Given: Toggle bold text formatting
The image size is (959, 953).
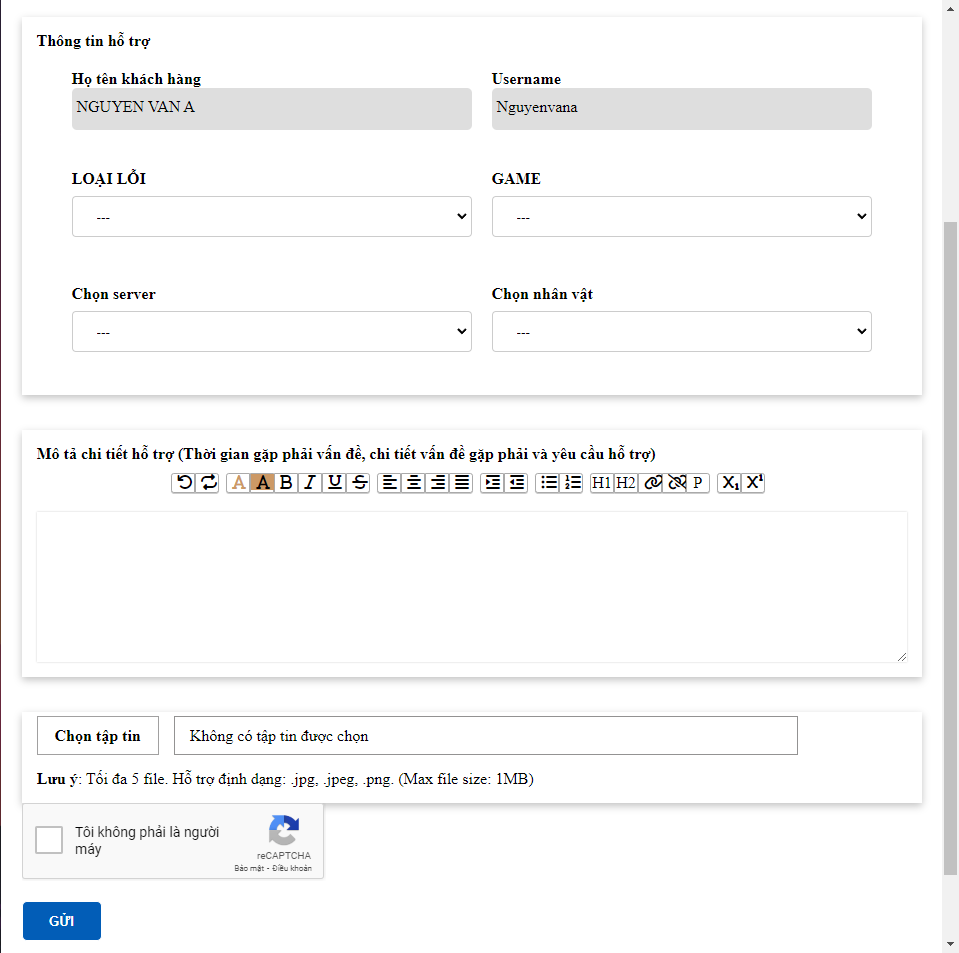Looking at the screenshot, I should tap(286, 483).
